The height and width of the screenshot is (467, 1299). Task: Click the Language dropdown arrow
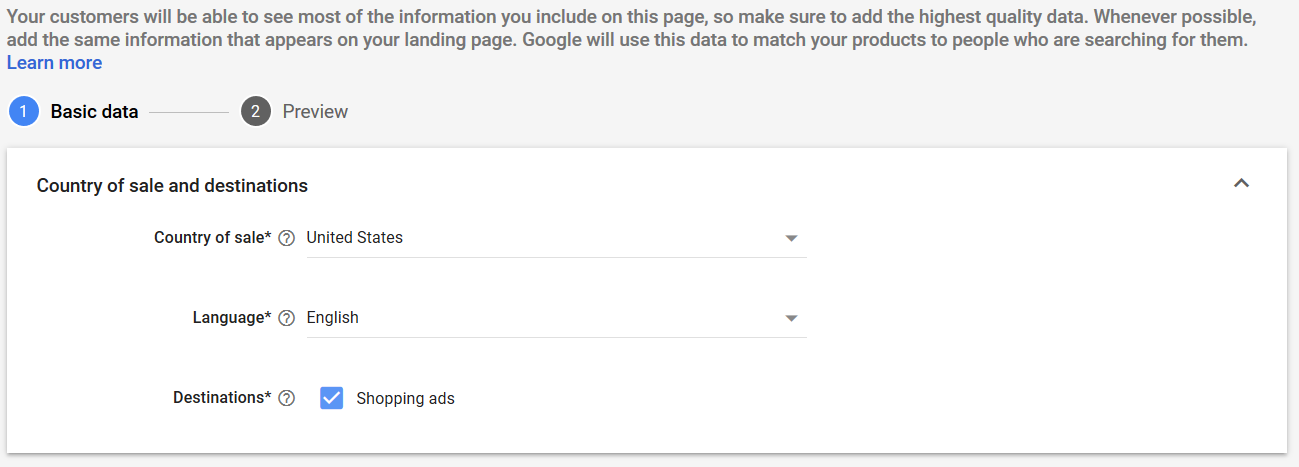pos(791,318)
